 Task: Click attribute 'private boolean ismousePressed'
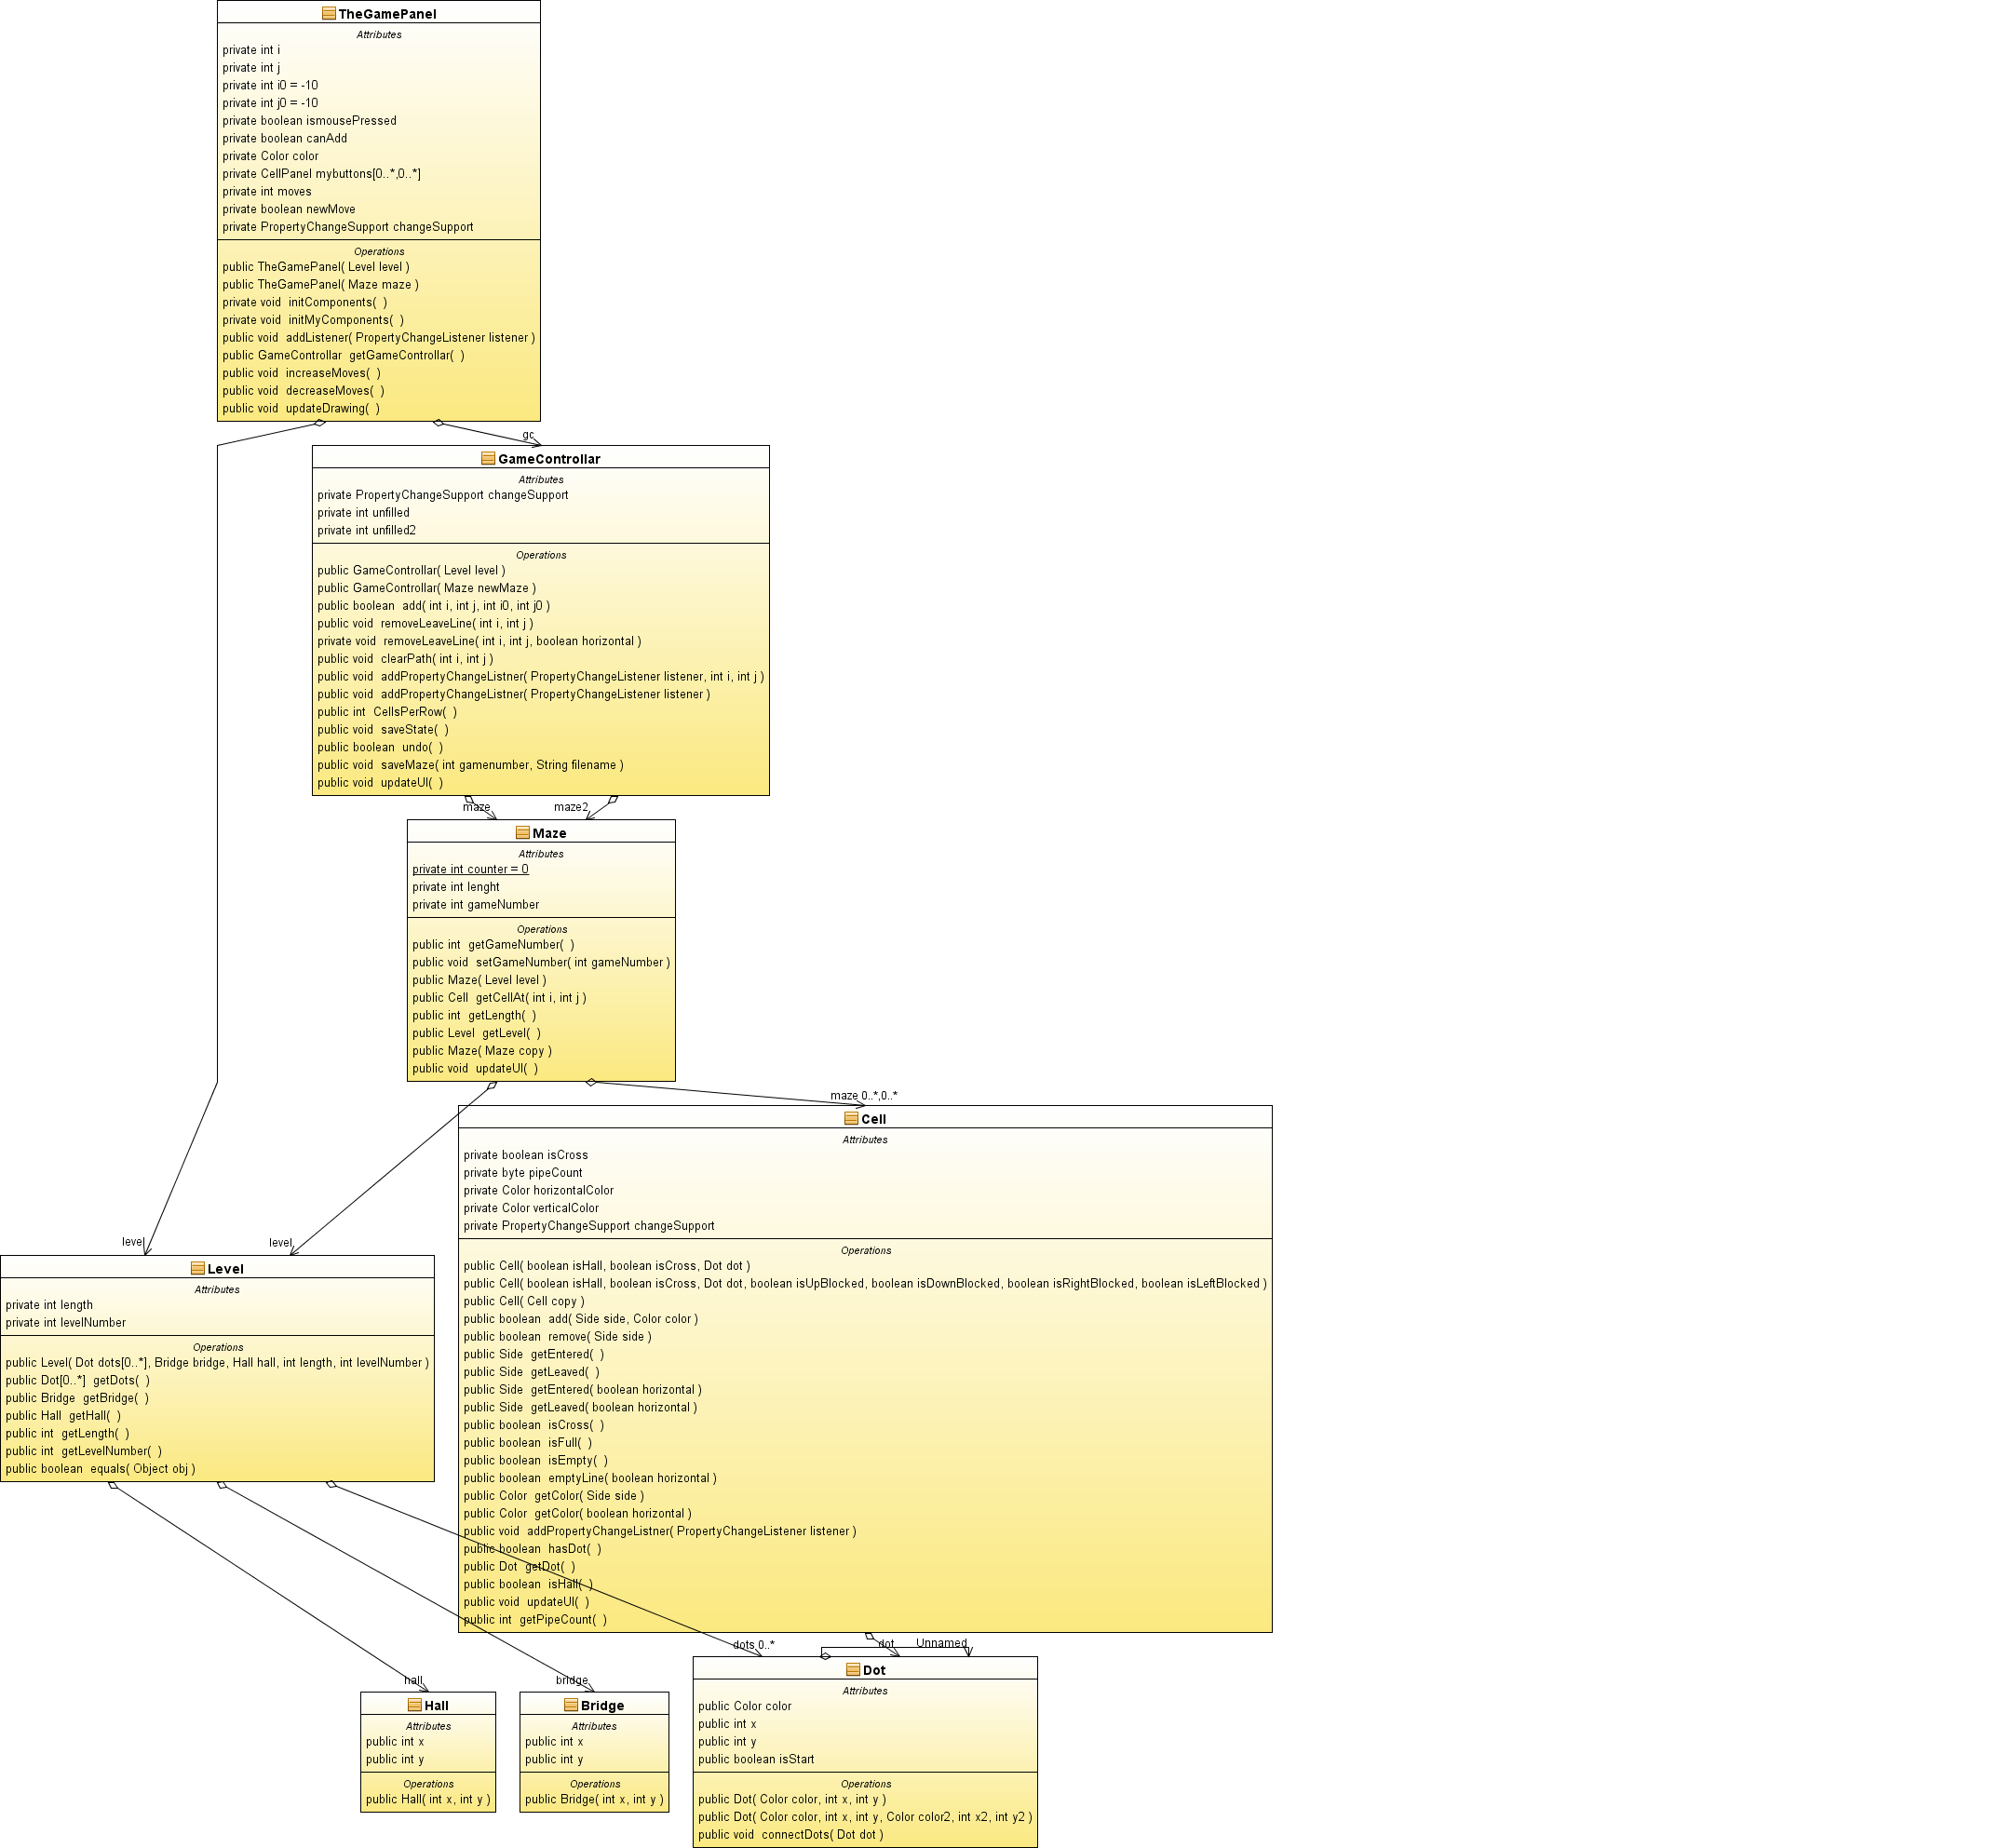(x=309, y=121)
